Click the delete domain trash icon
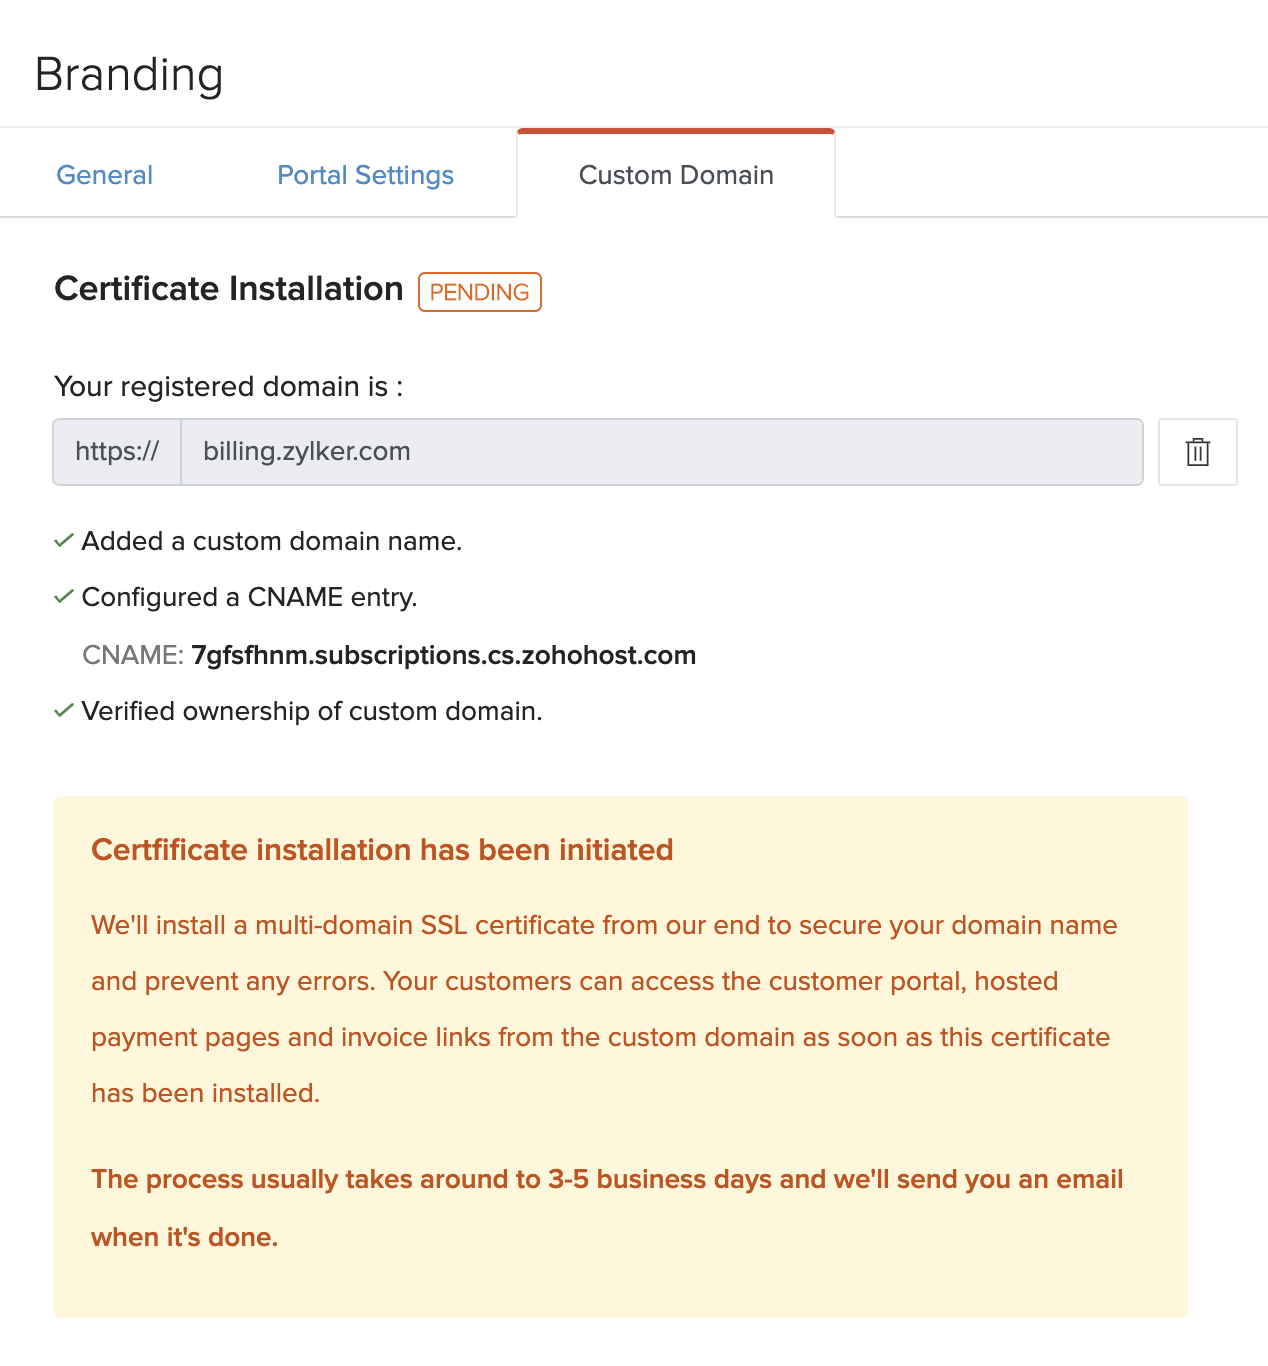1268x1366 pixels. point(1197,452)
